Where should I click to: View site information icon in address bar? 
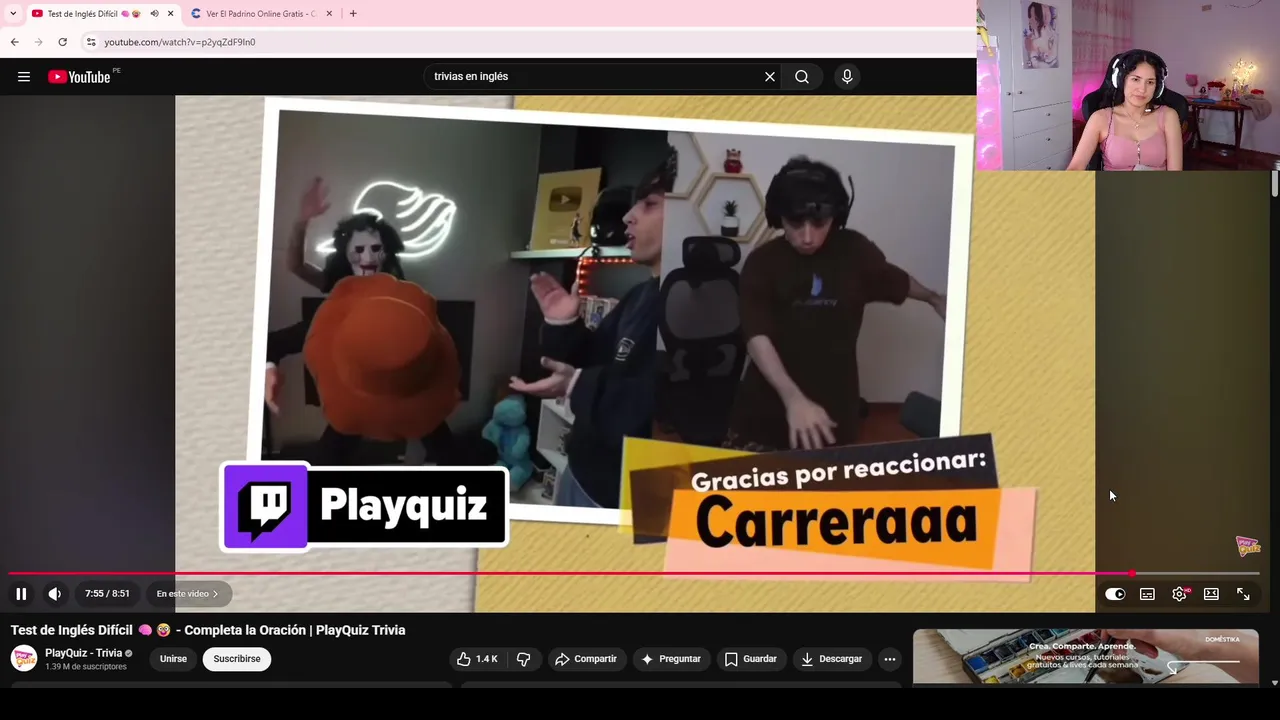point(90,42)
